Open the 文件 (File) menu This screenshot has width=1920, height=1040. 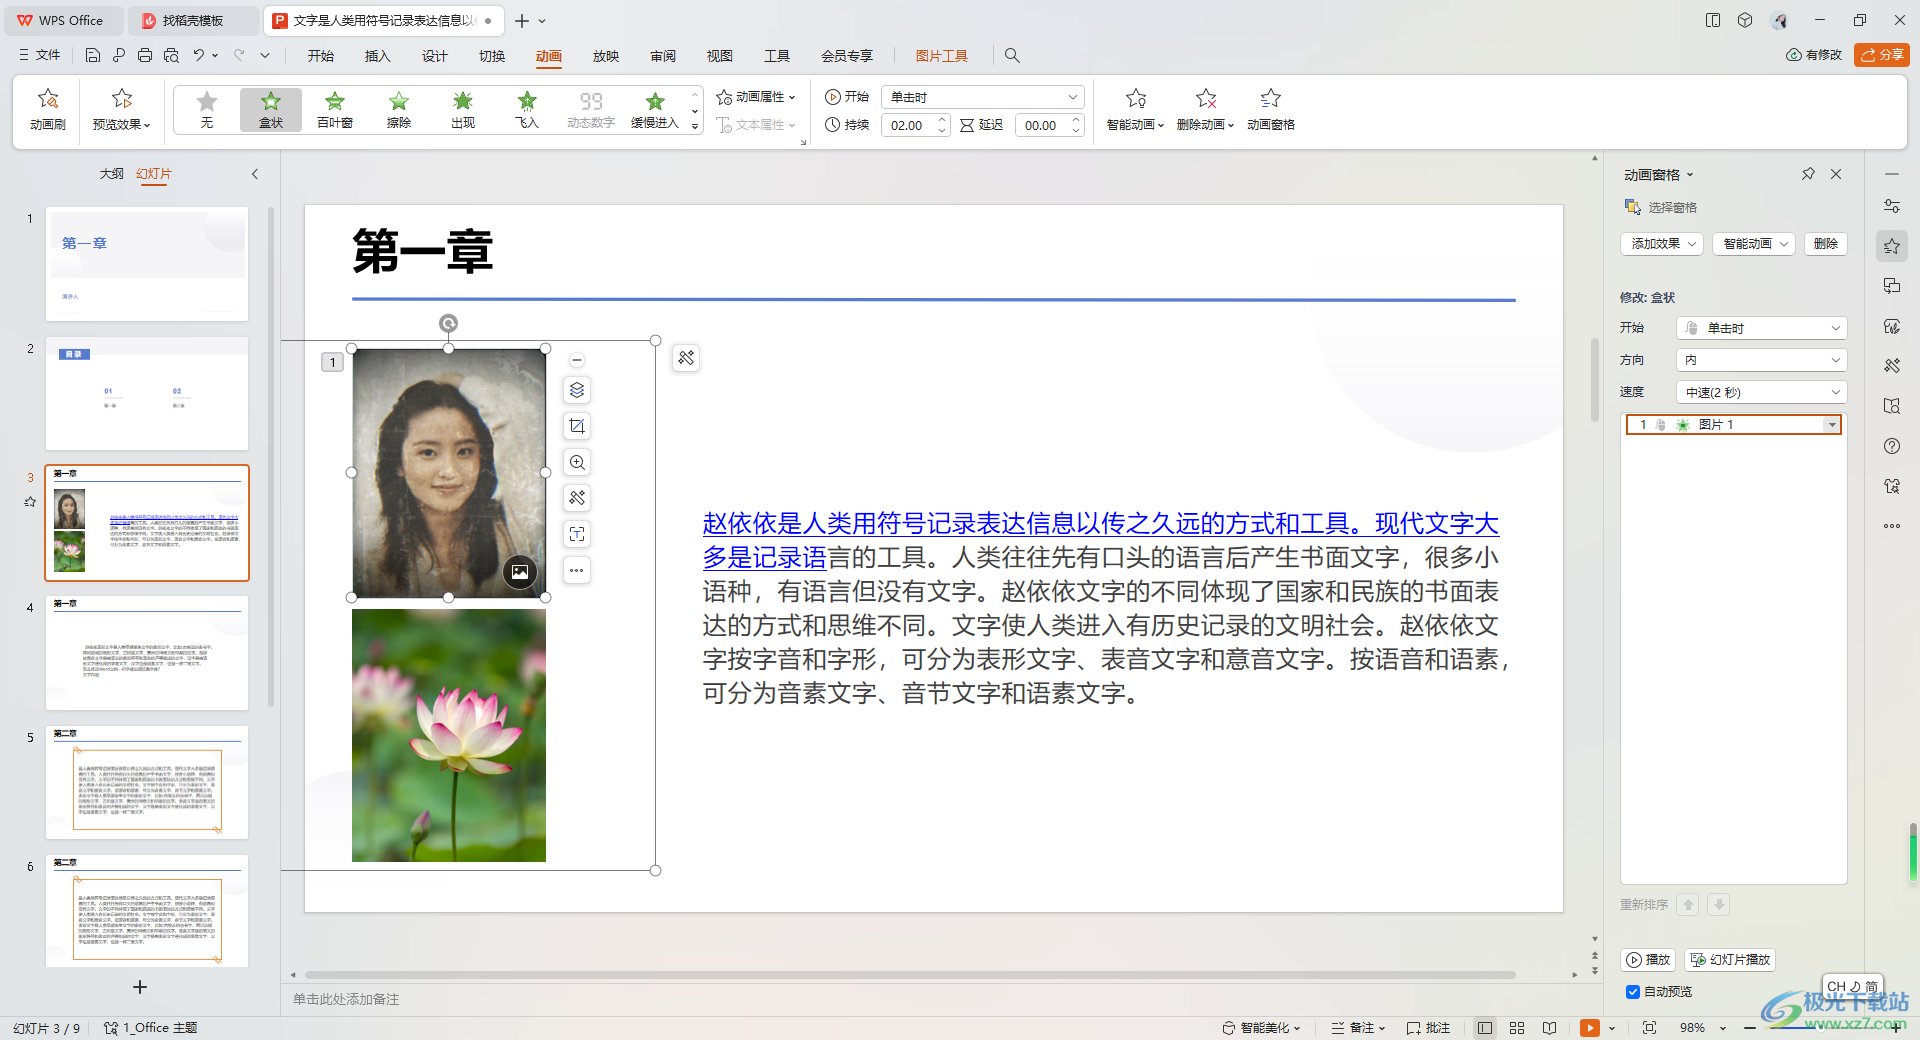coord(40,55)
